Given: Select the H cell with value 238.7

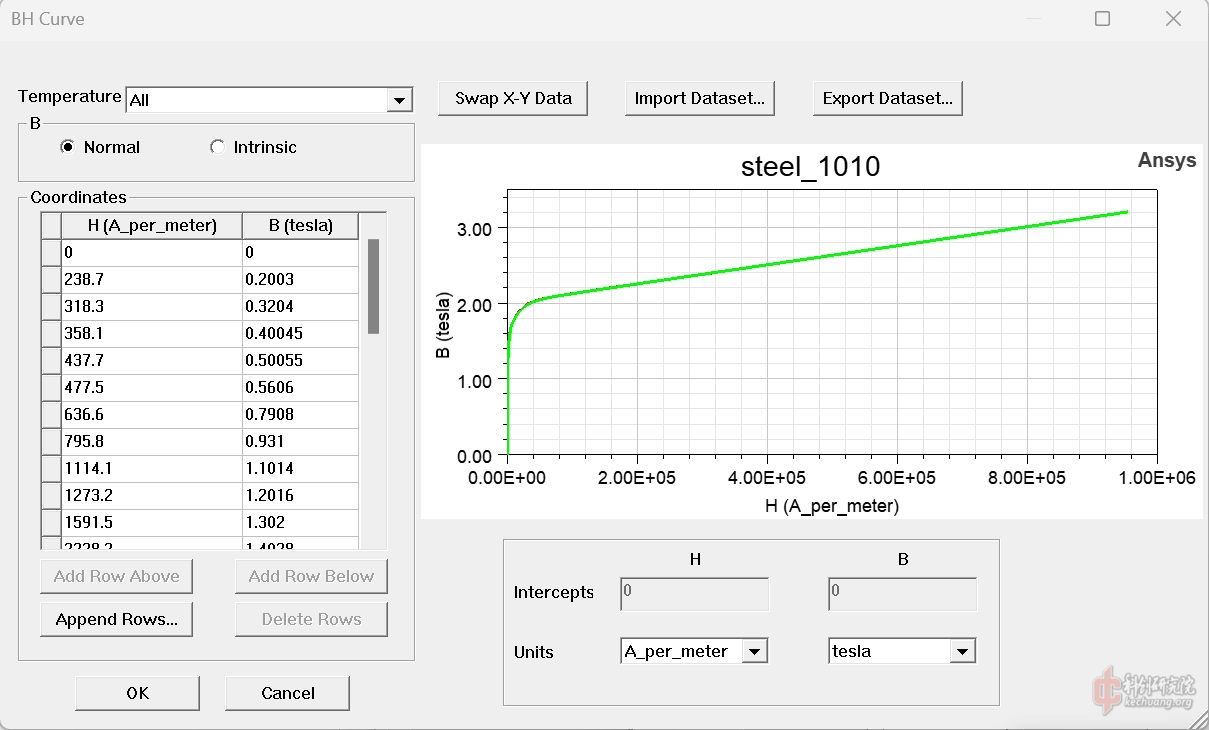Looking at the screenshot, I should (152, 279).
